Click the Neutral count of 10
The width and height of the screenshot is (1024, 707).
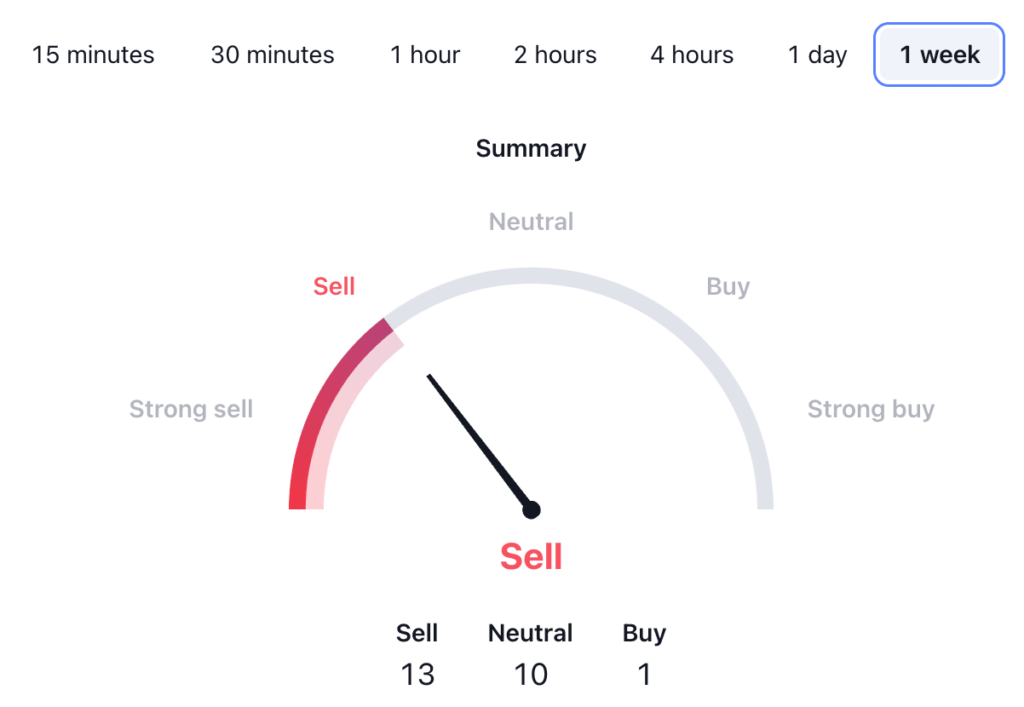pos(531,675)
